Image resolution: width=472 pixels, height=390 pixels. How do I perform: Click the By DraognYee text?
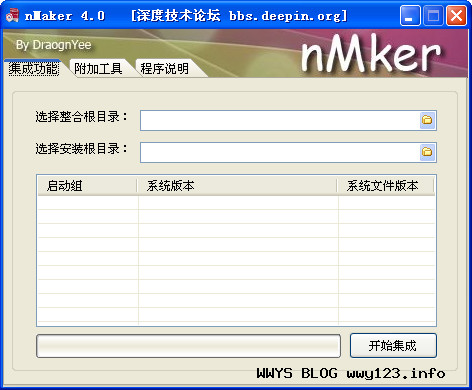53,45
